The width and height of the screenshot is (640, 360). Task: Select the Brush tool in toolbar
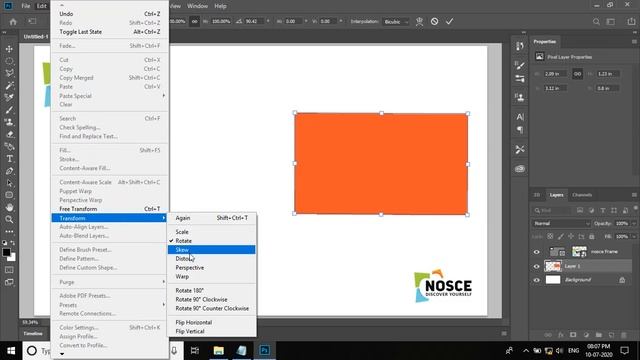[9, 110]
